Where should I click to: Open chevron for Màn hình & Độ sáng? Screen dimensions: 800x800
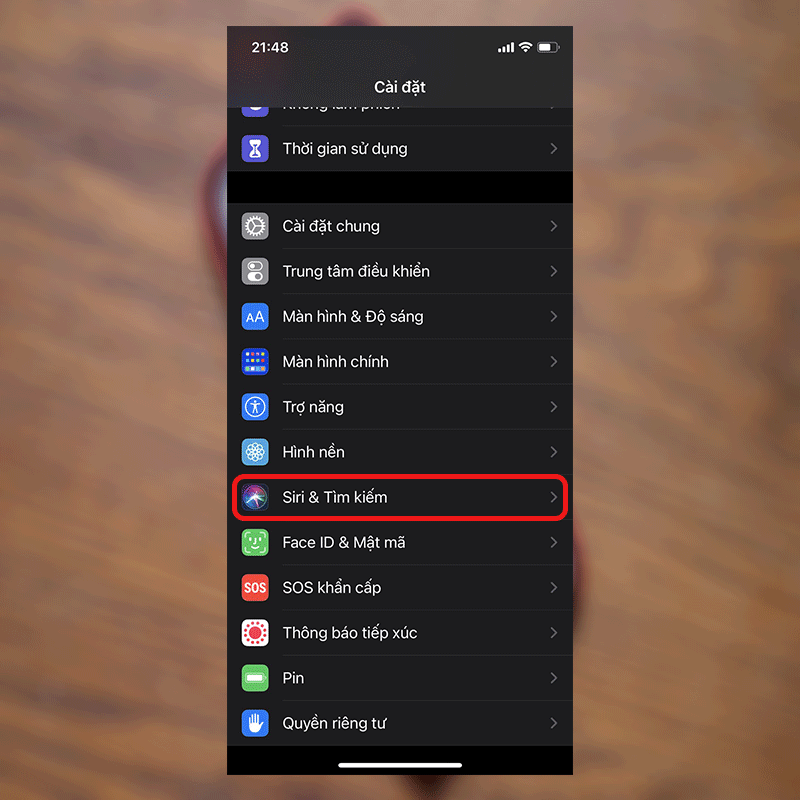click(x=554, y=316)
